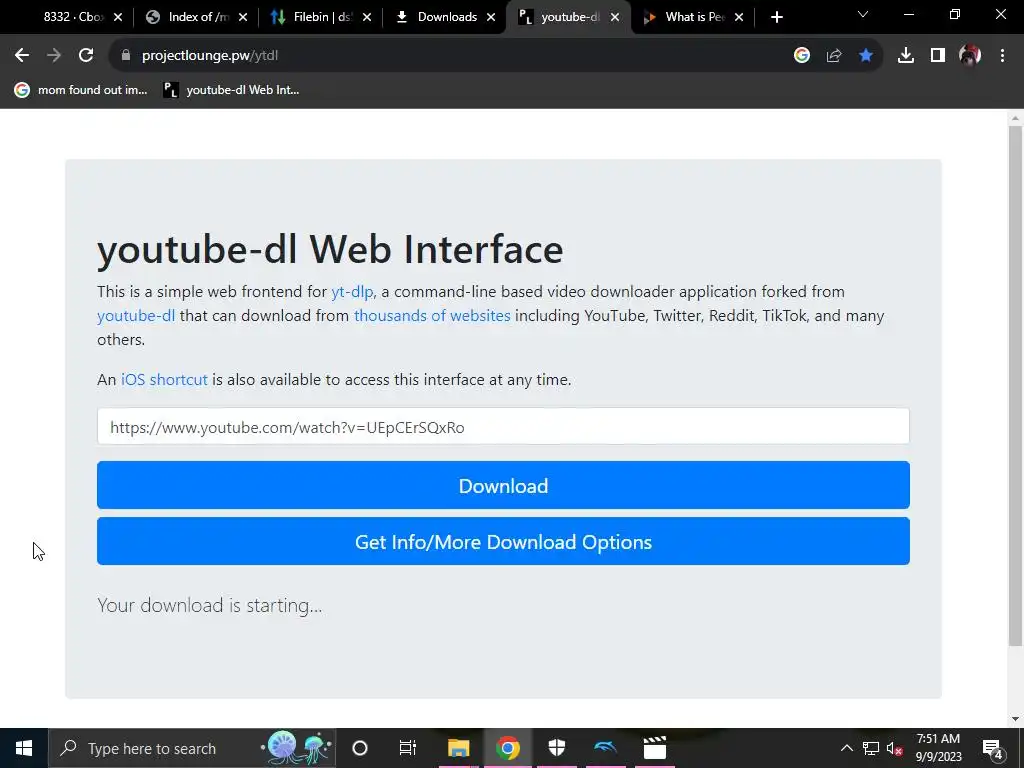Open File Explorer from the taskbar
This screenshot has width=1024, height=768.
tap(458, 748)
